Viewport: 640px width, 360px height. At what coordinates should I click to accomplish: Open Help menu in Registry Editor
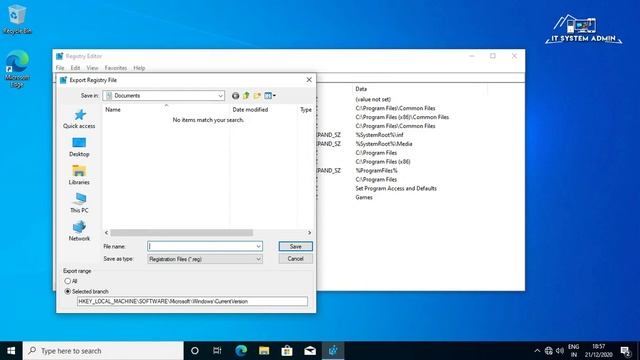point(139,68)
